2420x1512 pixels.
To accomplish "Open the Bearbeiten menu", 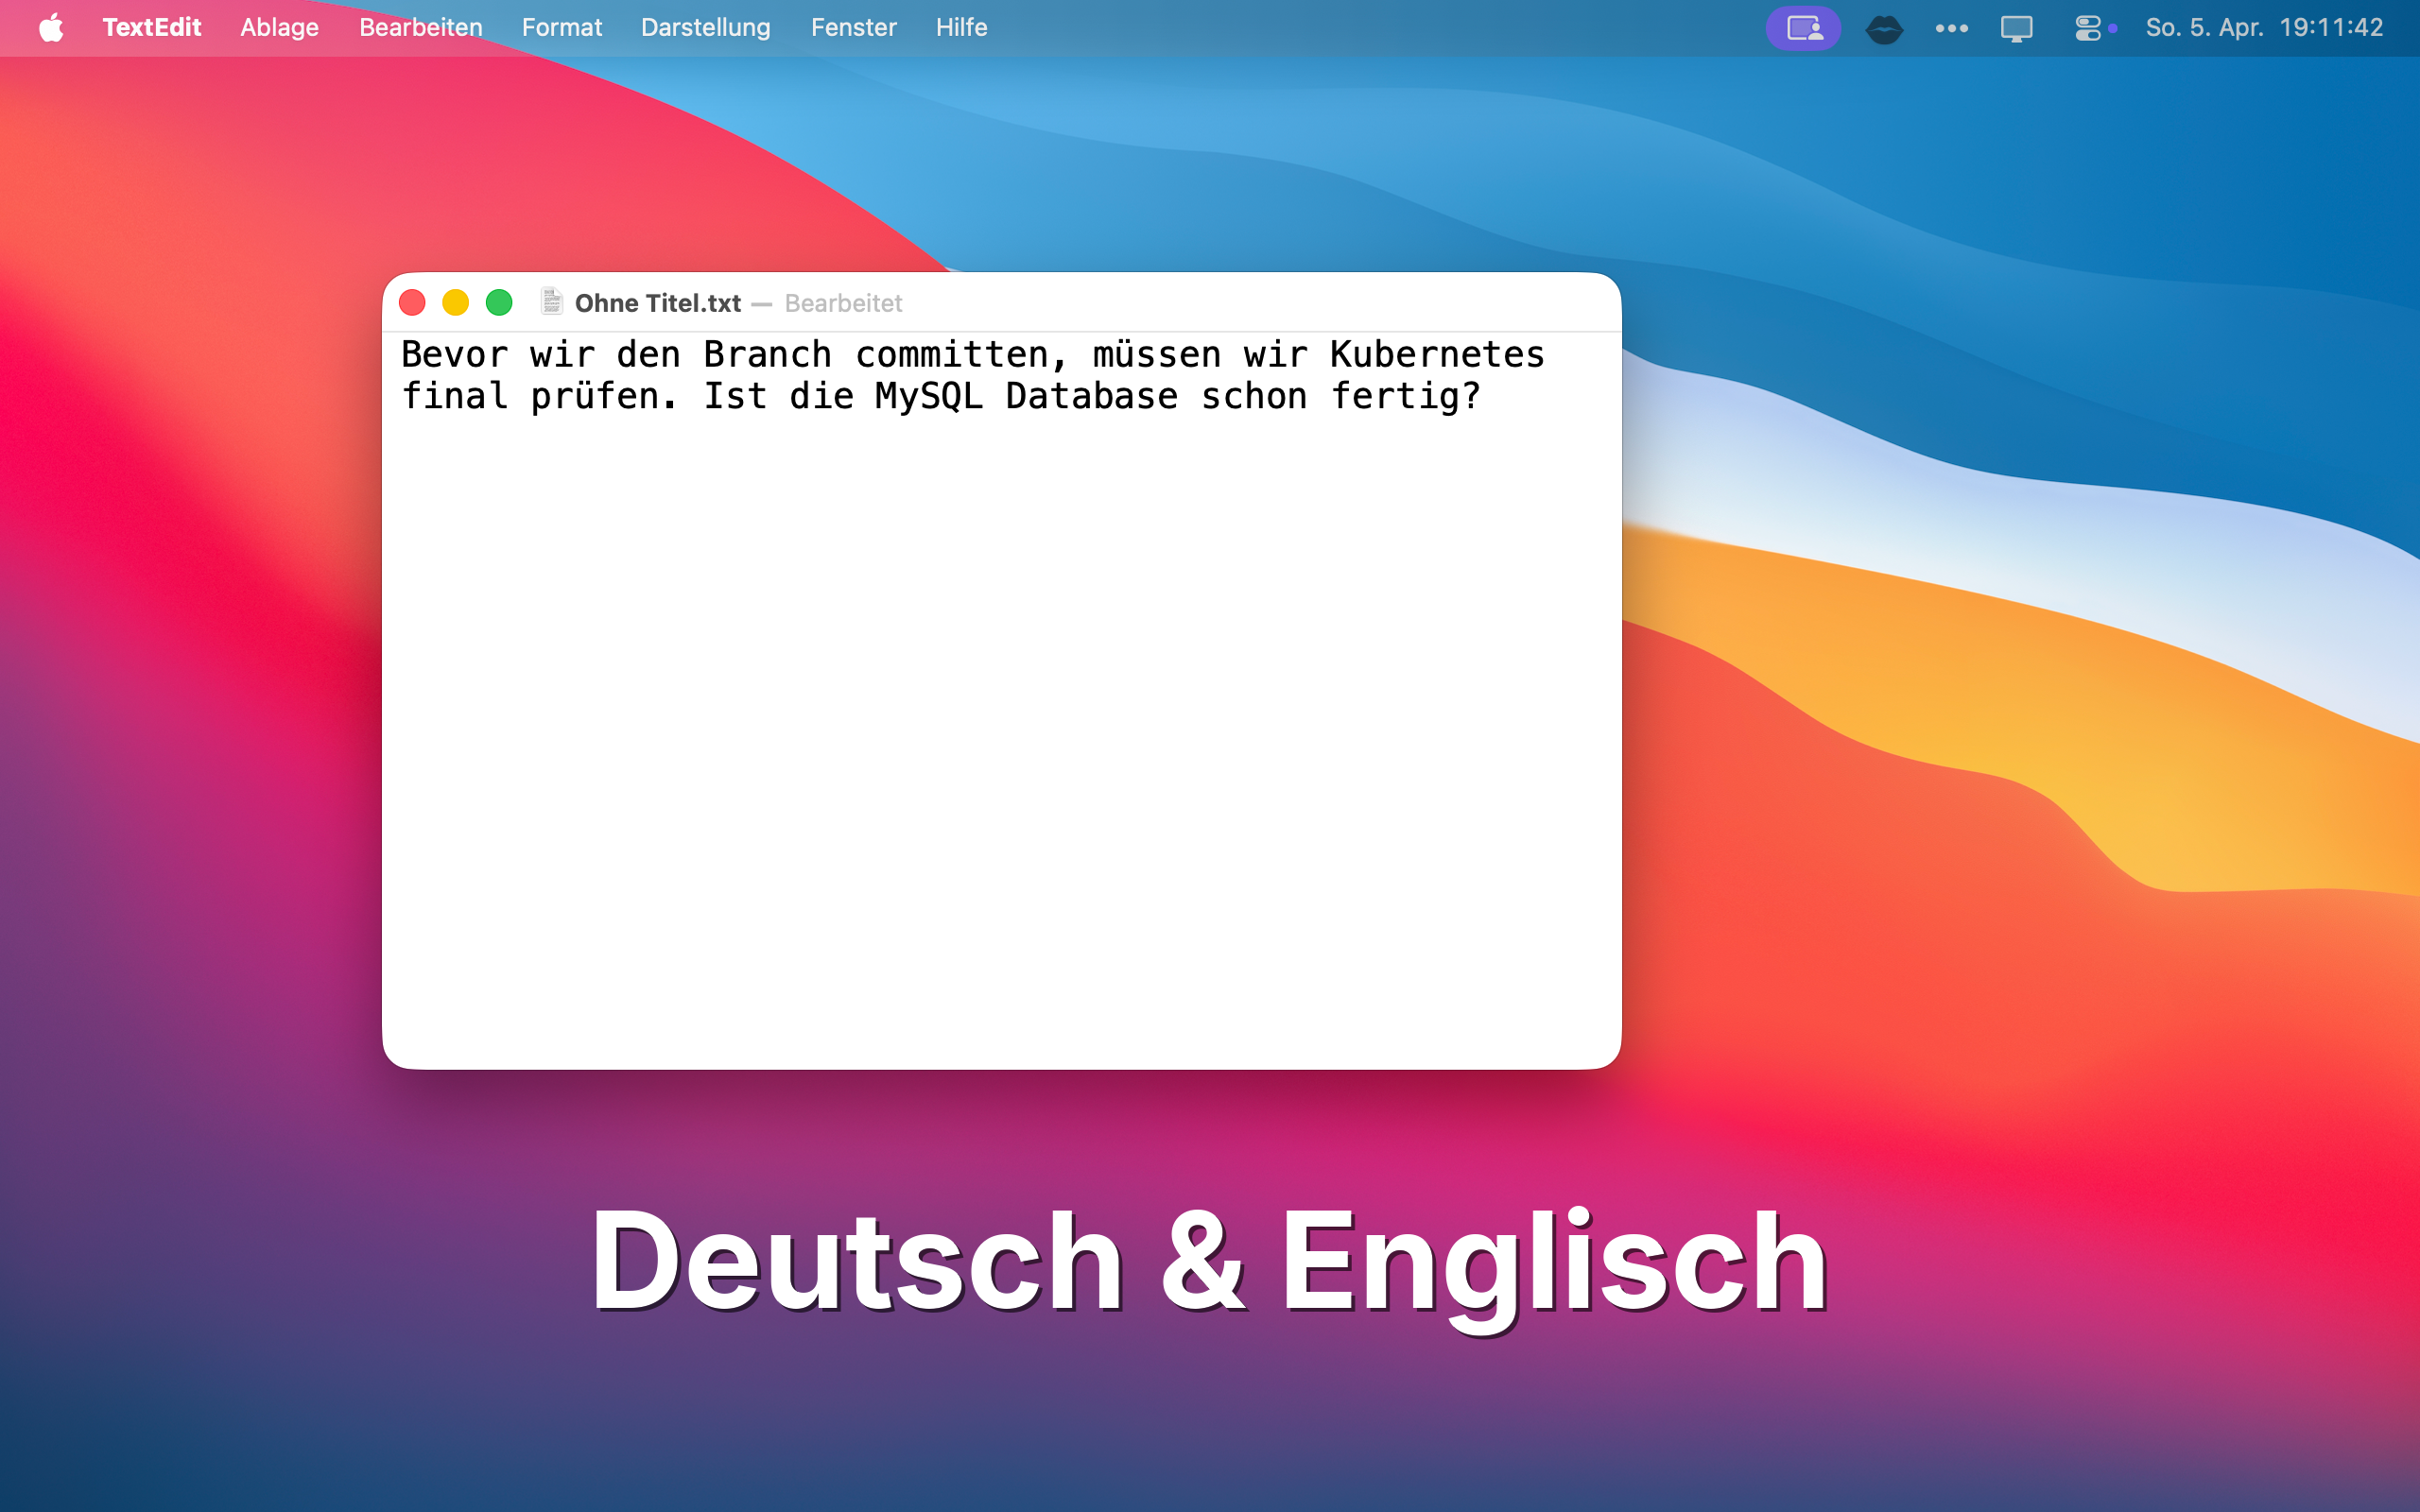I will [x=420, y=27].
